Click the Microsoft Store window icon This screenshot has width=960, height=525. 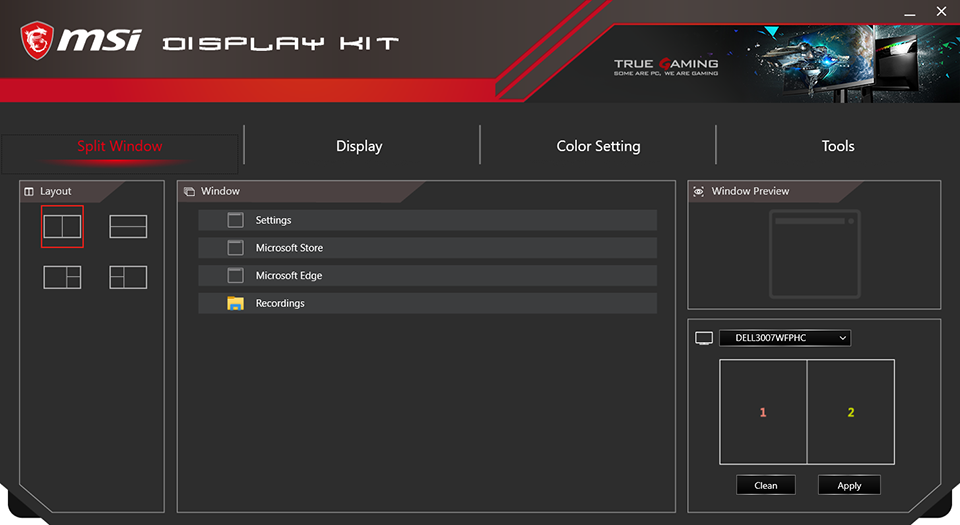coord(236,248)
